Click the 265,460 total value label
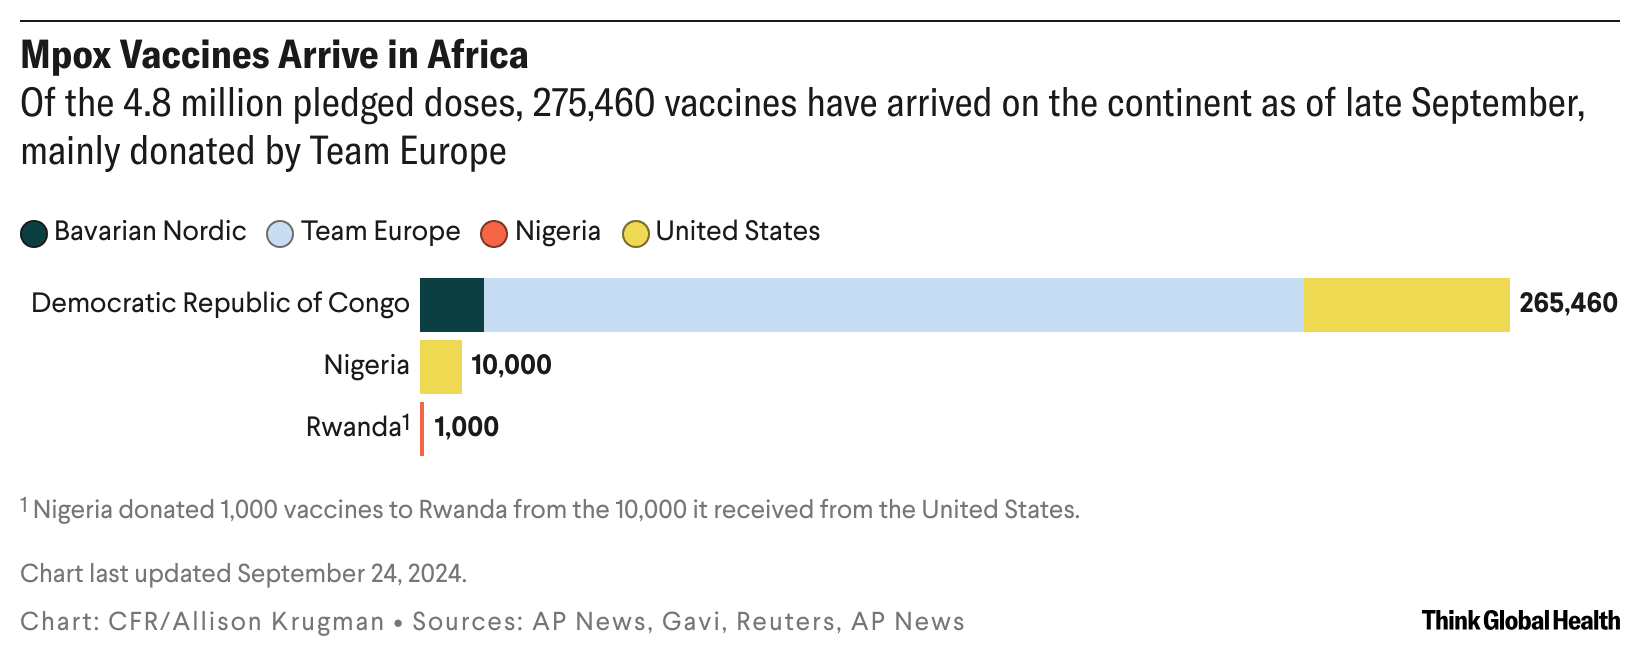Screen dimensions: 1640x666 1568,304
